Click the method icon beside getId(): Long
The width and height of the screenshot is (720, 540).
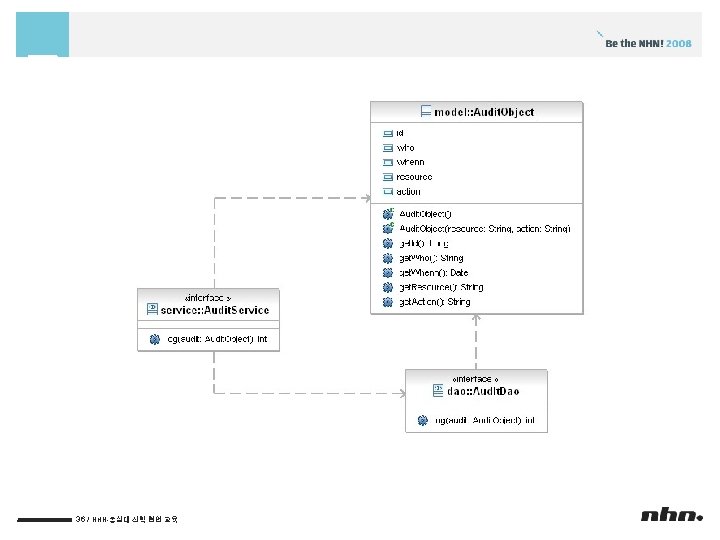tap(388, 243)
